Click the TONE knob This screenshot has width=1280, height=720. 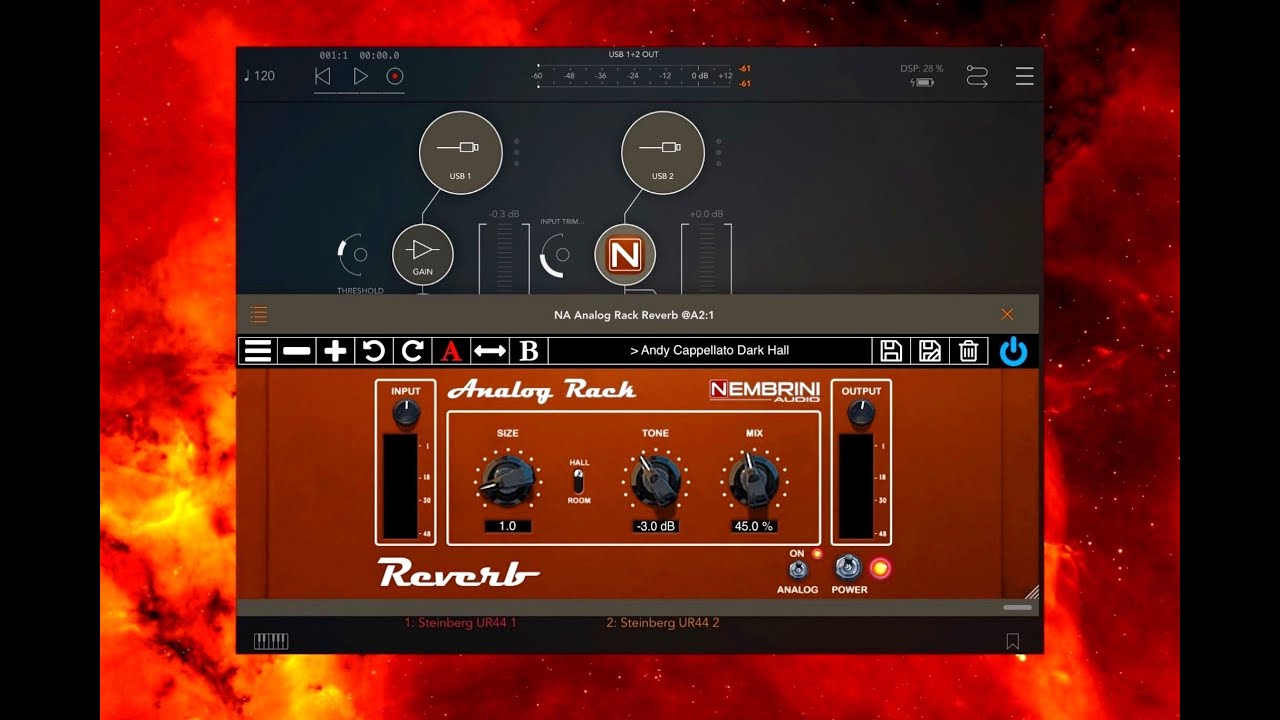pos(656,482)
